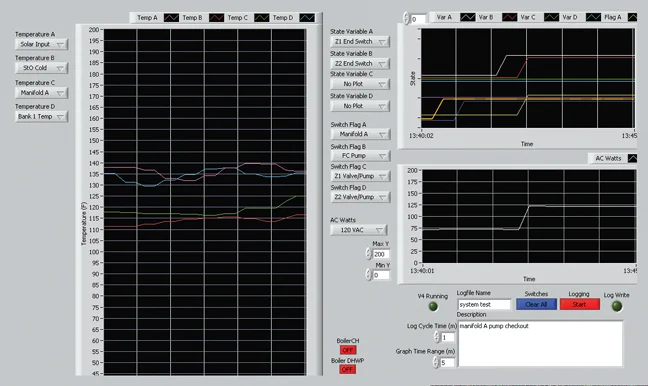The image size is (648, 386).
Task: Click the state graph index field 0
Action: 418,19
